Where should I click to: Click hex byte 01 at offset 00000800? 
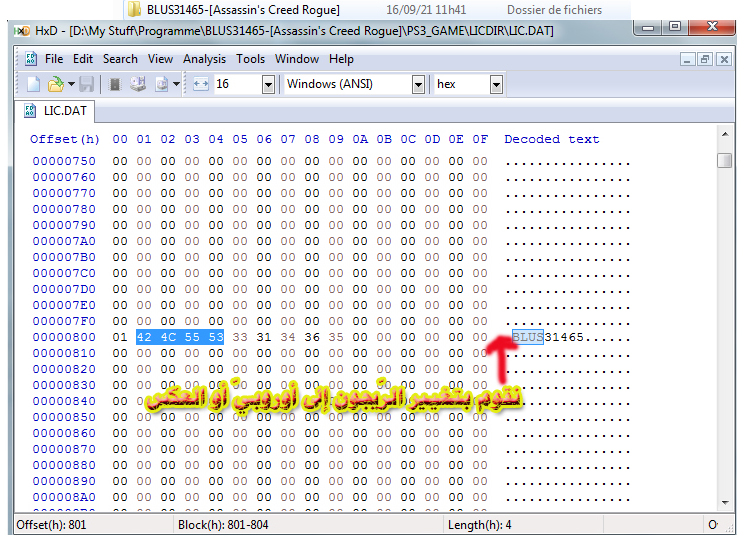point(120,337)
